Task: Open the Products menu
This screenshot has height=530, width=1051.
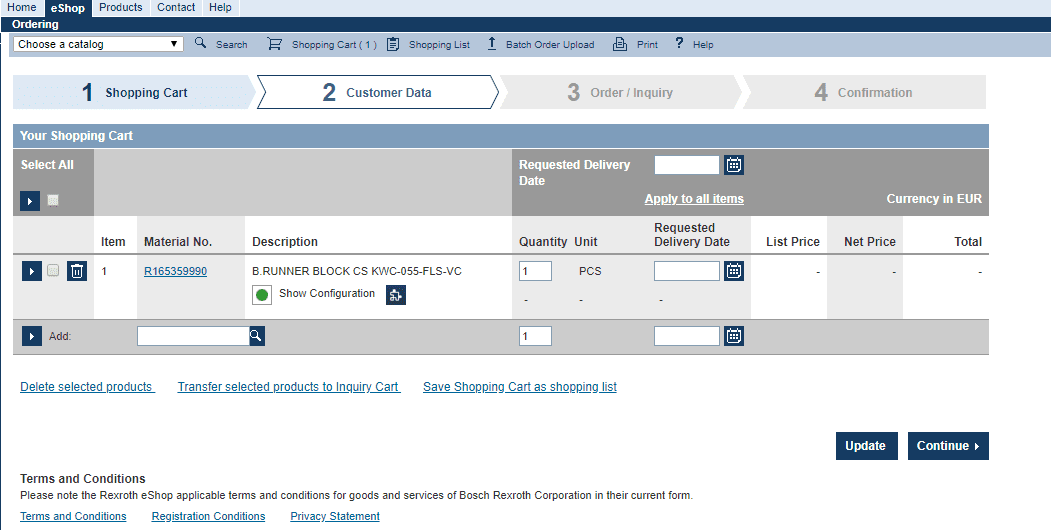Action: [x=120, y=7]
